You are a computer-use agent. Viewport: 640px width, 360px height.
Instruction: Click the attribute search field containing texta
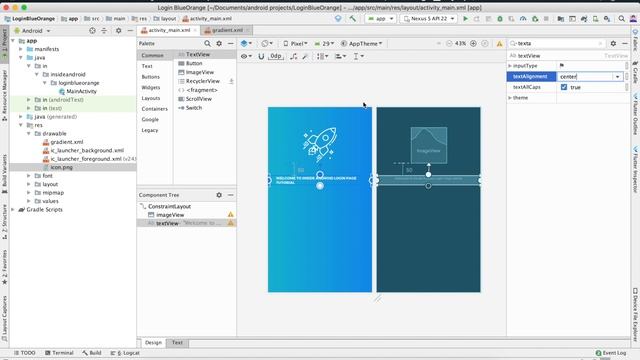coord(557,43)
